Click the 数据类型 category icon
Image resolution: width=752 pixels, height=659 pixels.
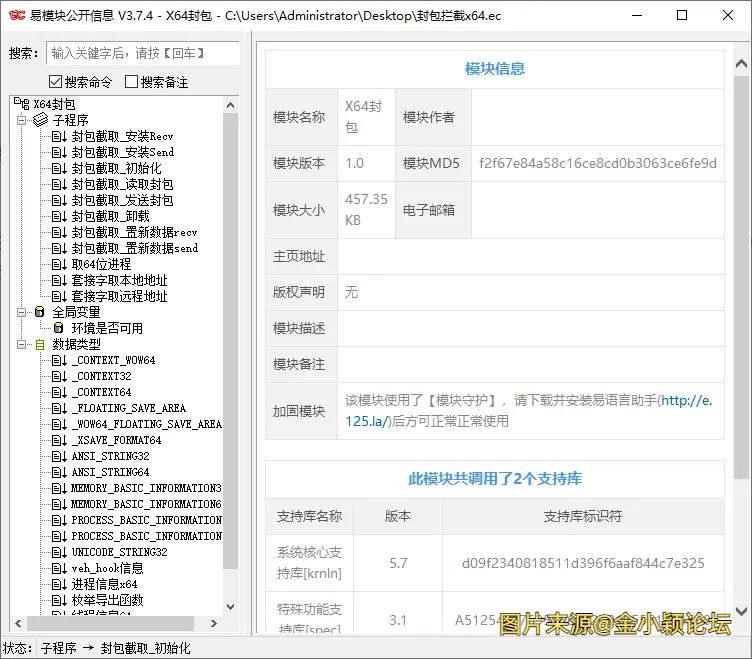[39, 344]
